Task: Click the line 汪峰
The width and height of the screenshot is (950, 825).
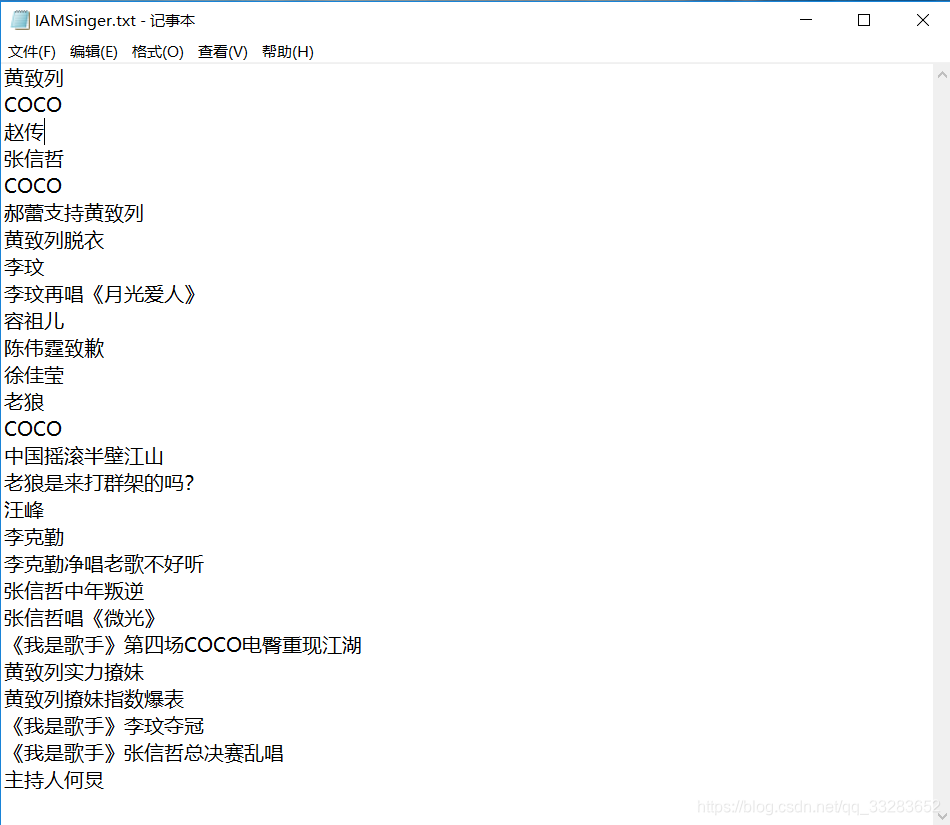Action: point(24,510)
